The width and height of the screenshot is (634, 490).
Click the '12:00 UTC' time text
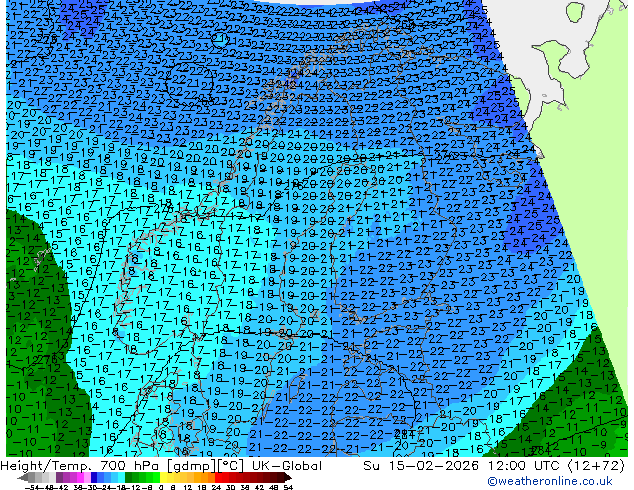[525, 466]
